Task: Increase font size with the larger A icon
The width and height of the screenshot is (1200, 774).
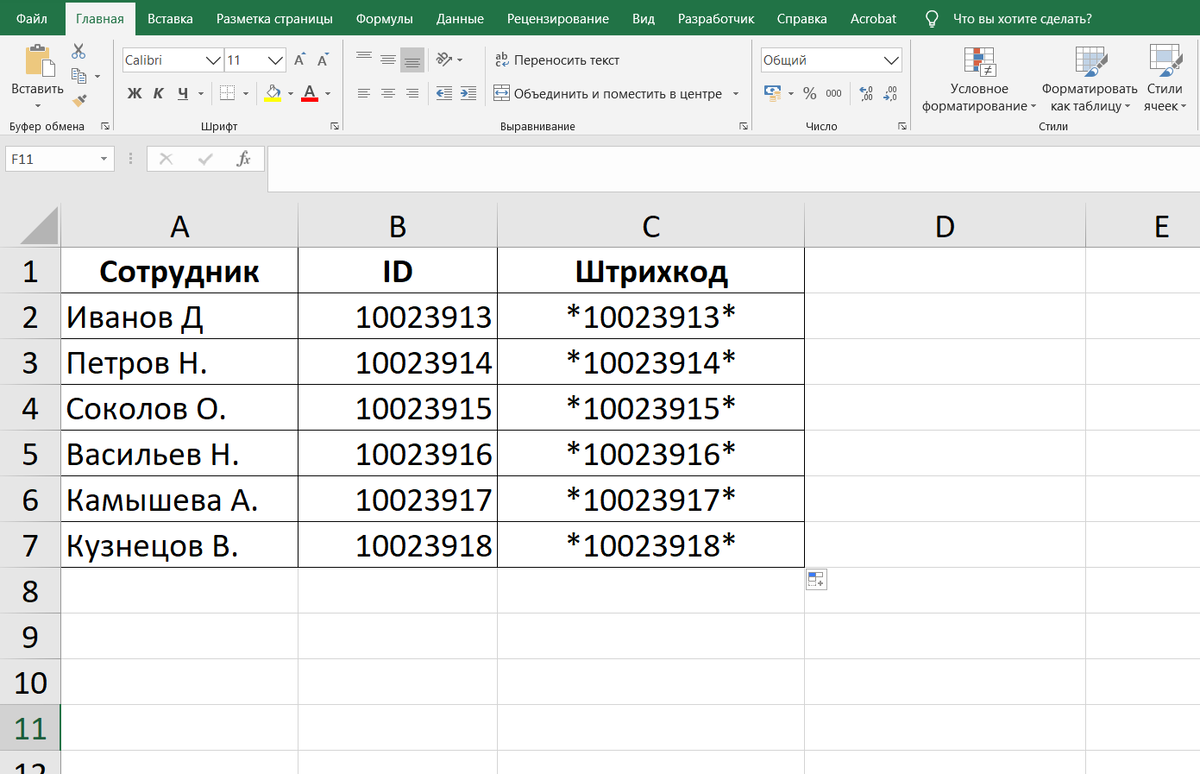Action: (x=299, y=60)
